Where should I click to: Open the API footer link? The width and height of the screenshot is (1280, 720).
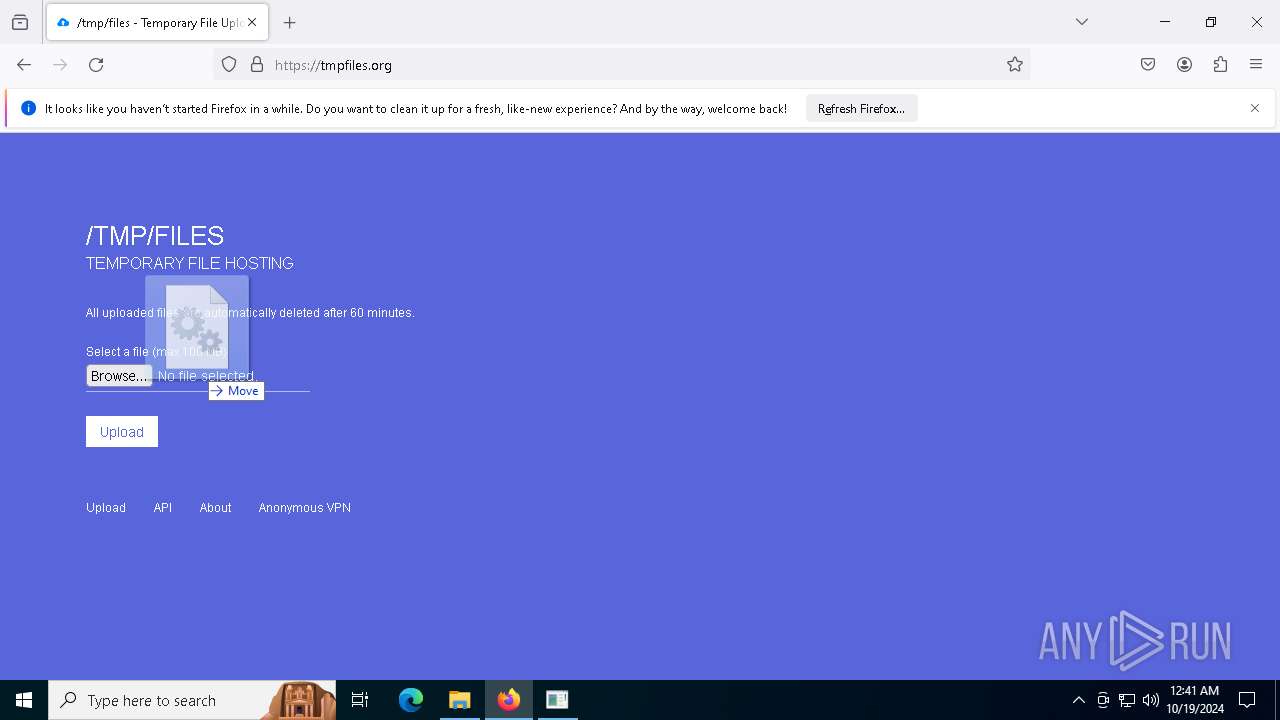pyautogui.click(x=163, y=508)
